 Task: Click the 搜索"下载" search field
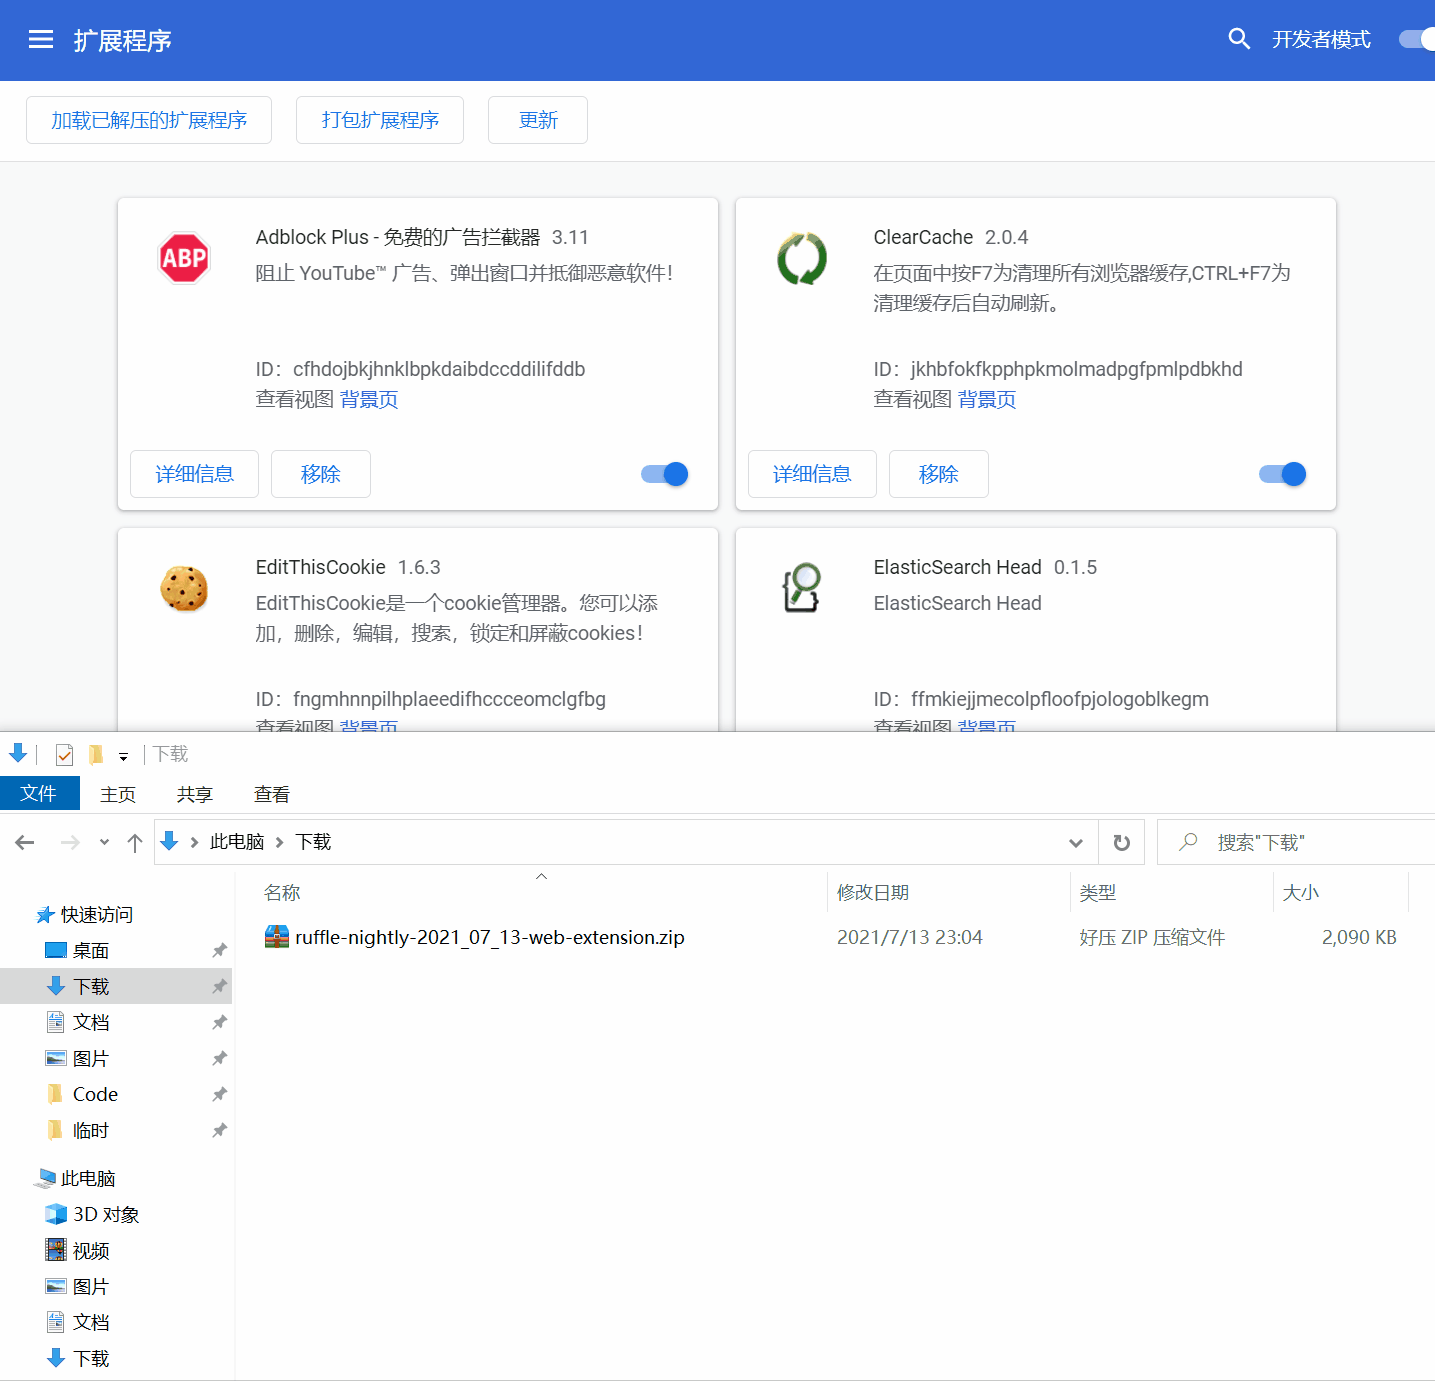[x=1296, y=842]
